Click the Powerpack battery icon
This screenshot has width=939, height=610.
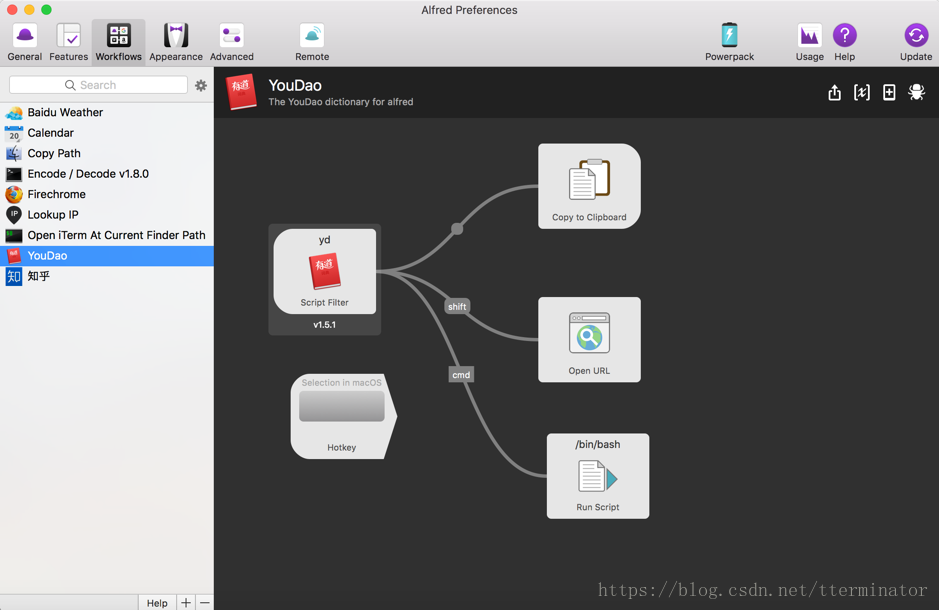coord(729,35)
